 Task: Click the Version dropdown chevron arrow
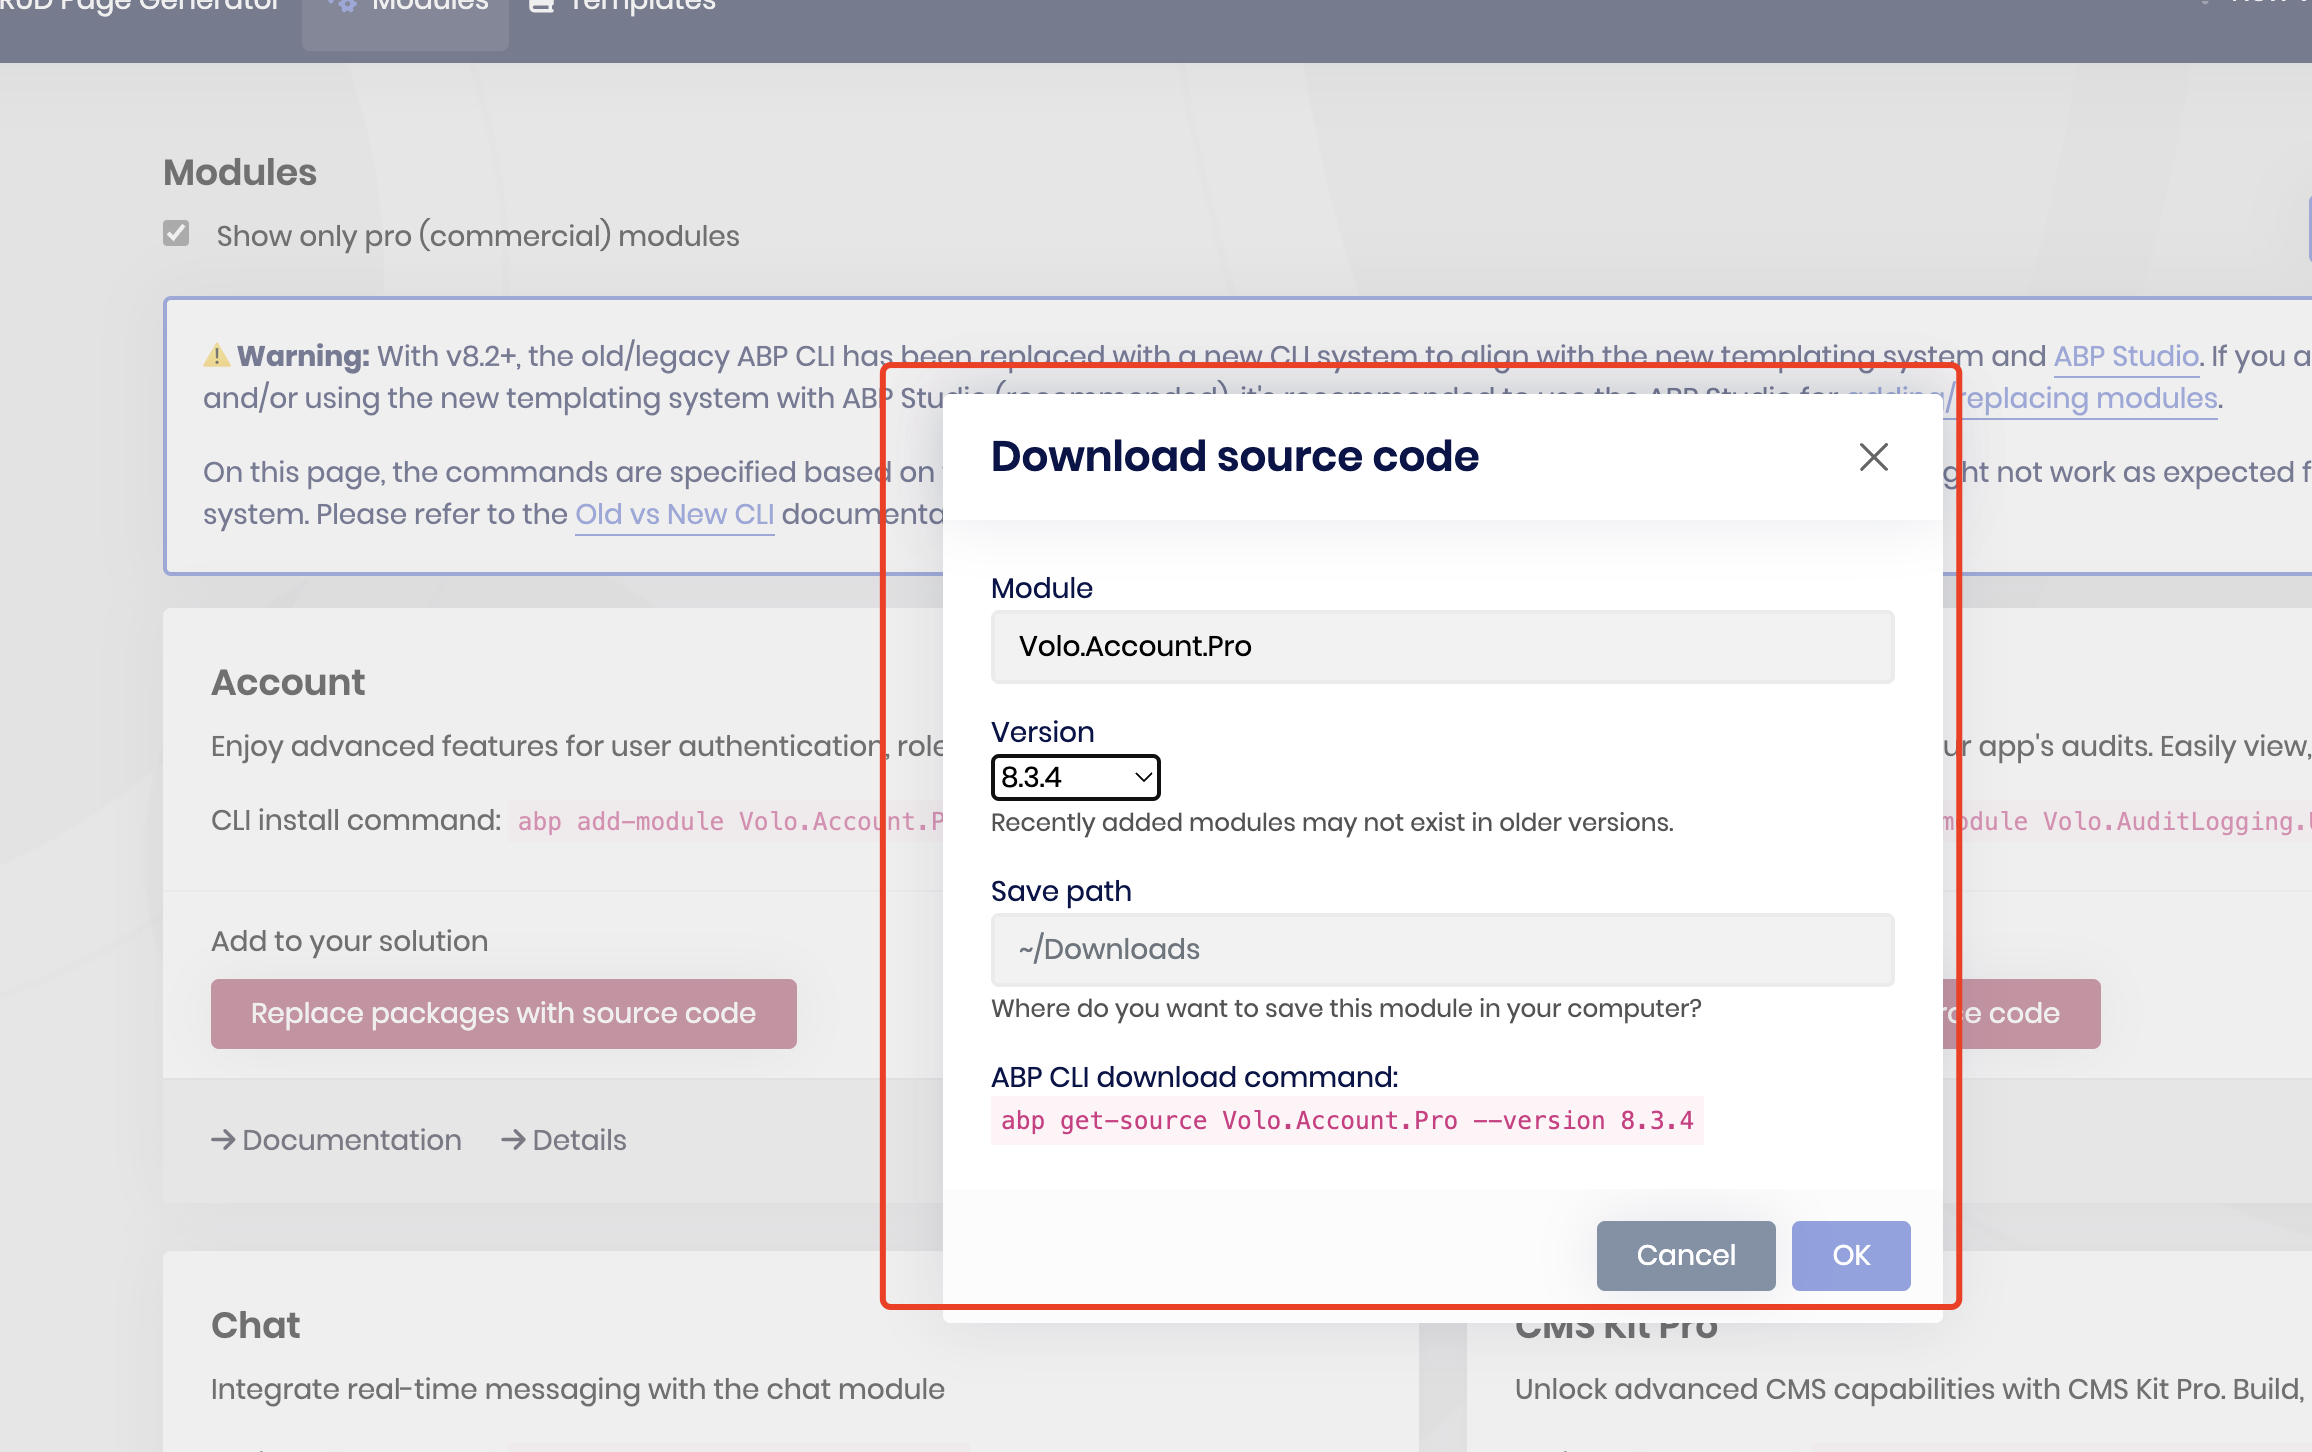coord(1143,777)
